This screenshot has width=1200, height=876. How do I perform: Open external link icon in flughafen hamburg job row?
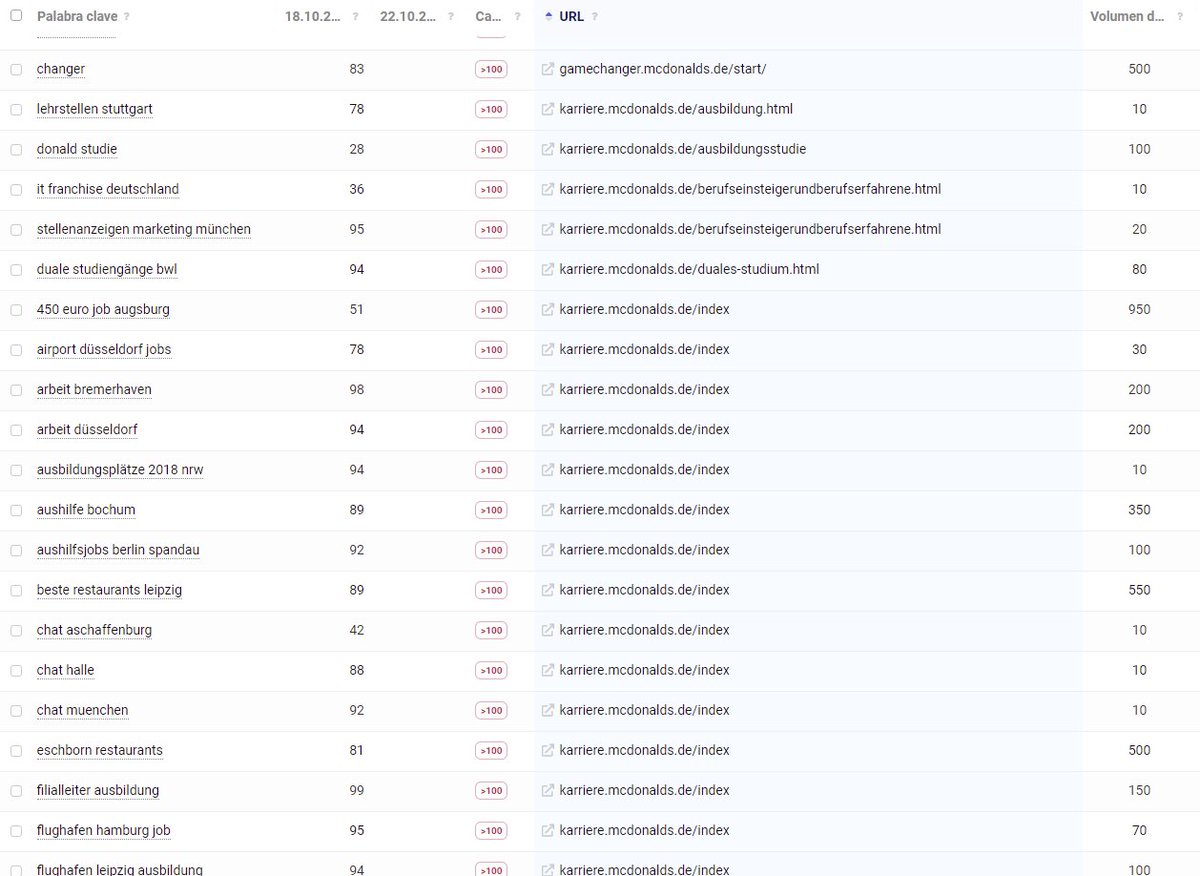coord(547,830)
